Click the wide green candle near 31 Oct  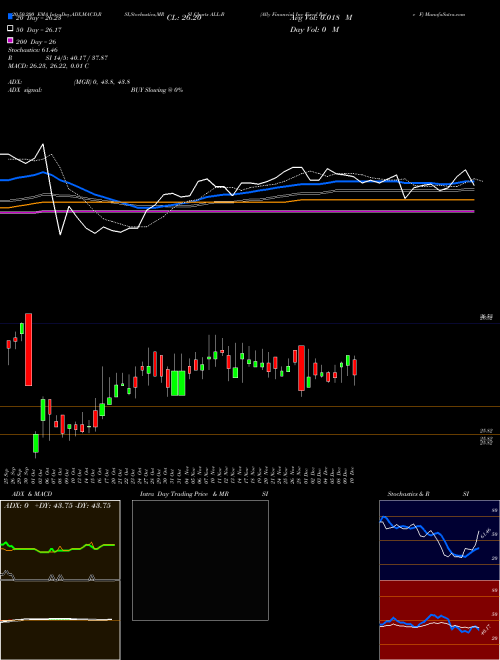[x=178, y=383]
